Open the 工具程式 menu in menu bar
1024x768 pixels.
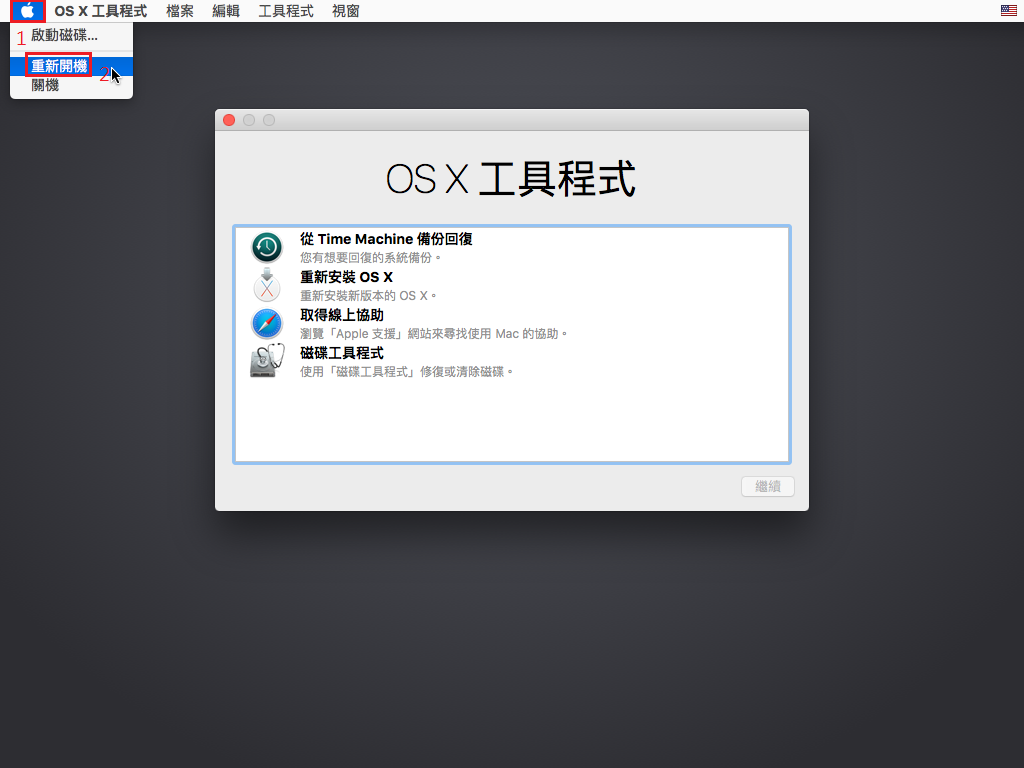pyautogui.click(x=286, y=11)
